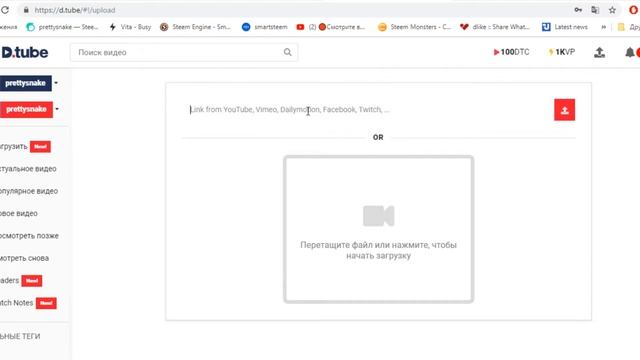
Task: Open notifications bell icon
Action: point(630,52)
